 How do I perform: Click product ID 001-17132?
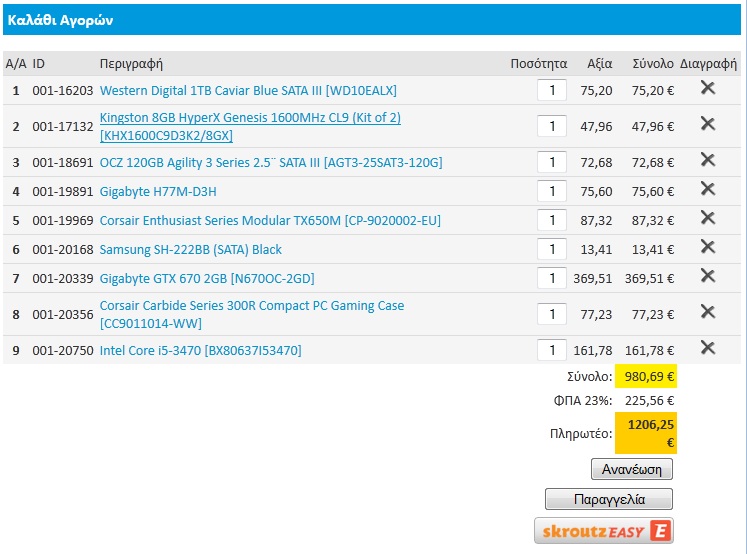point(62,127)
